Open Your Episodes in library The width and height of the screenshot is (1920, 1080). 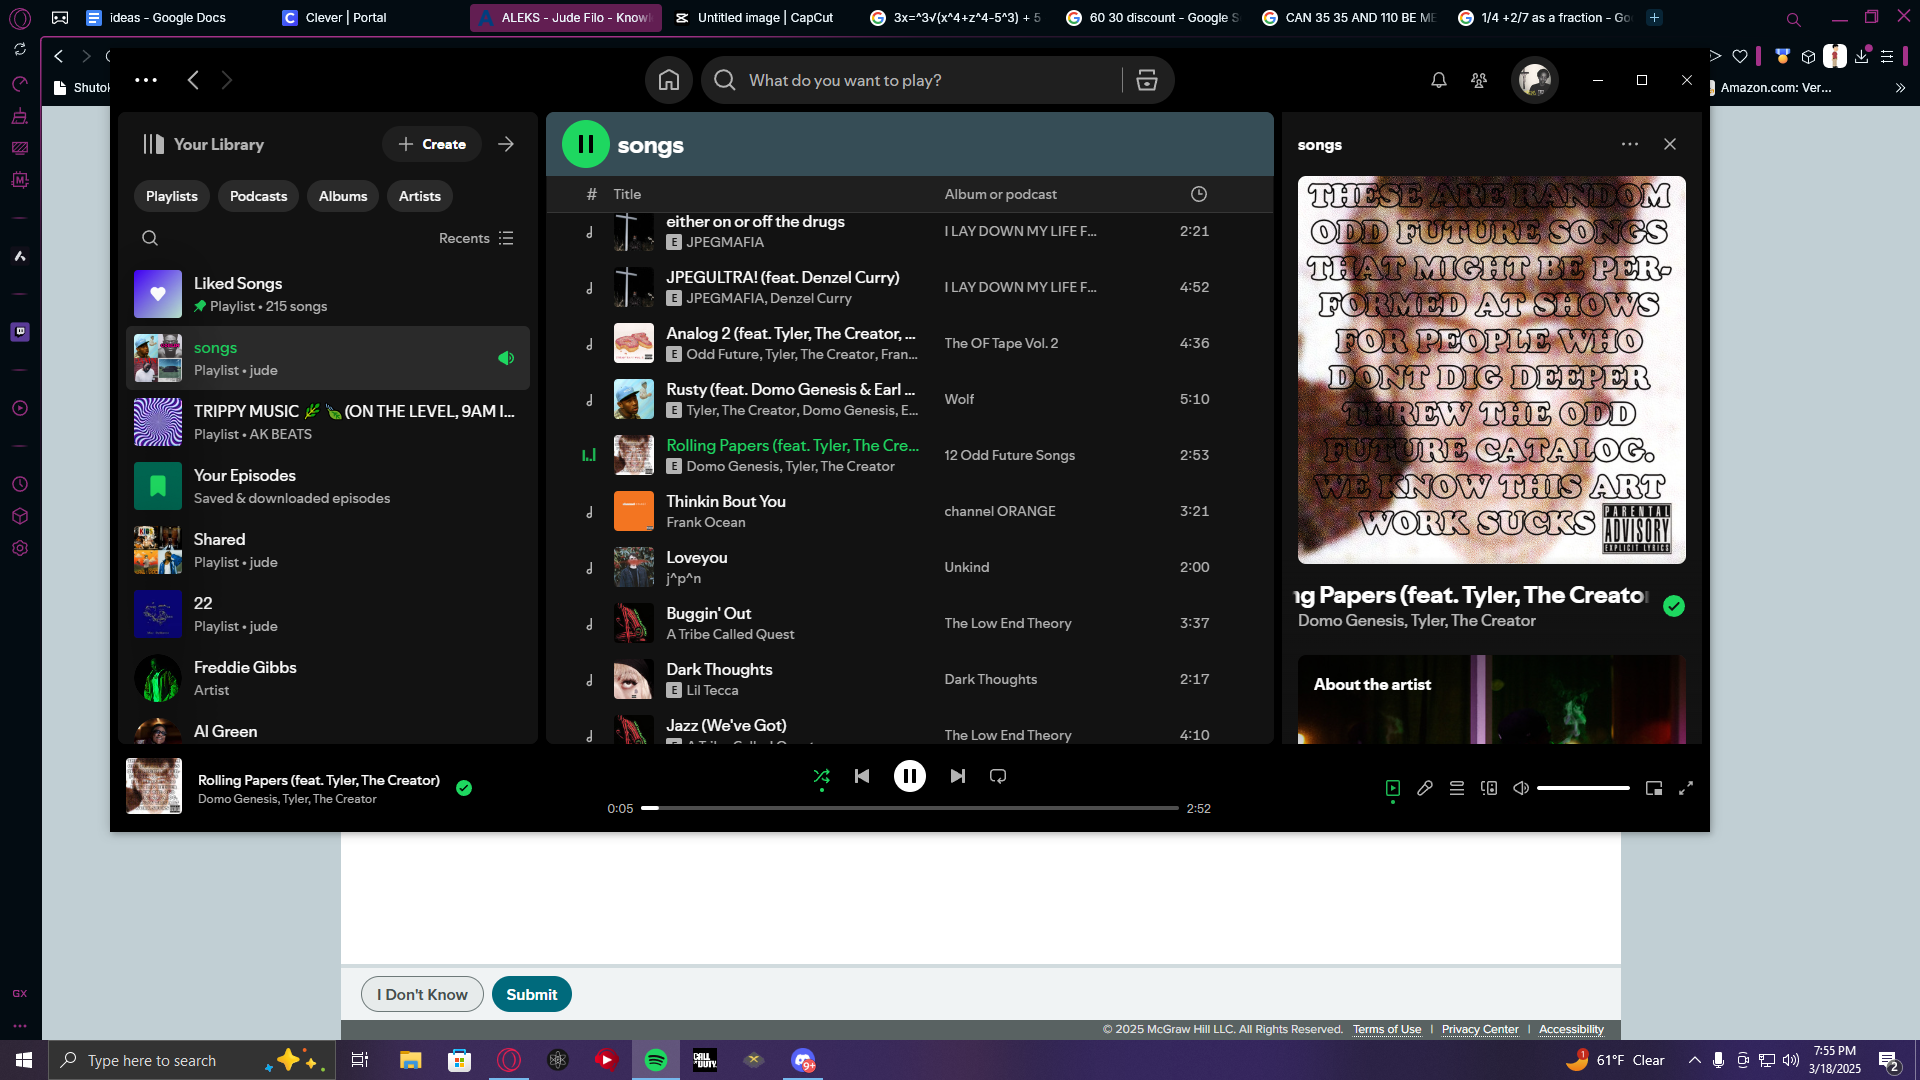pyautogui.click(x=328, y=486)
